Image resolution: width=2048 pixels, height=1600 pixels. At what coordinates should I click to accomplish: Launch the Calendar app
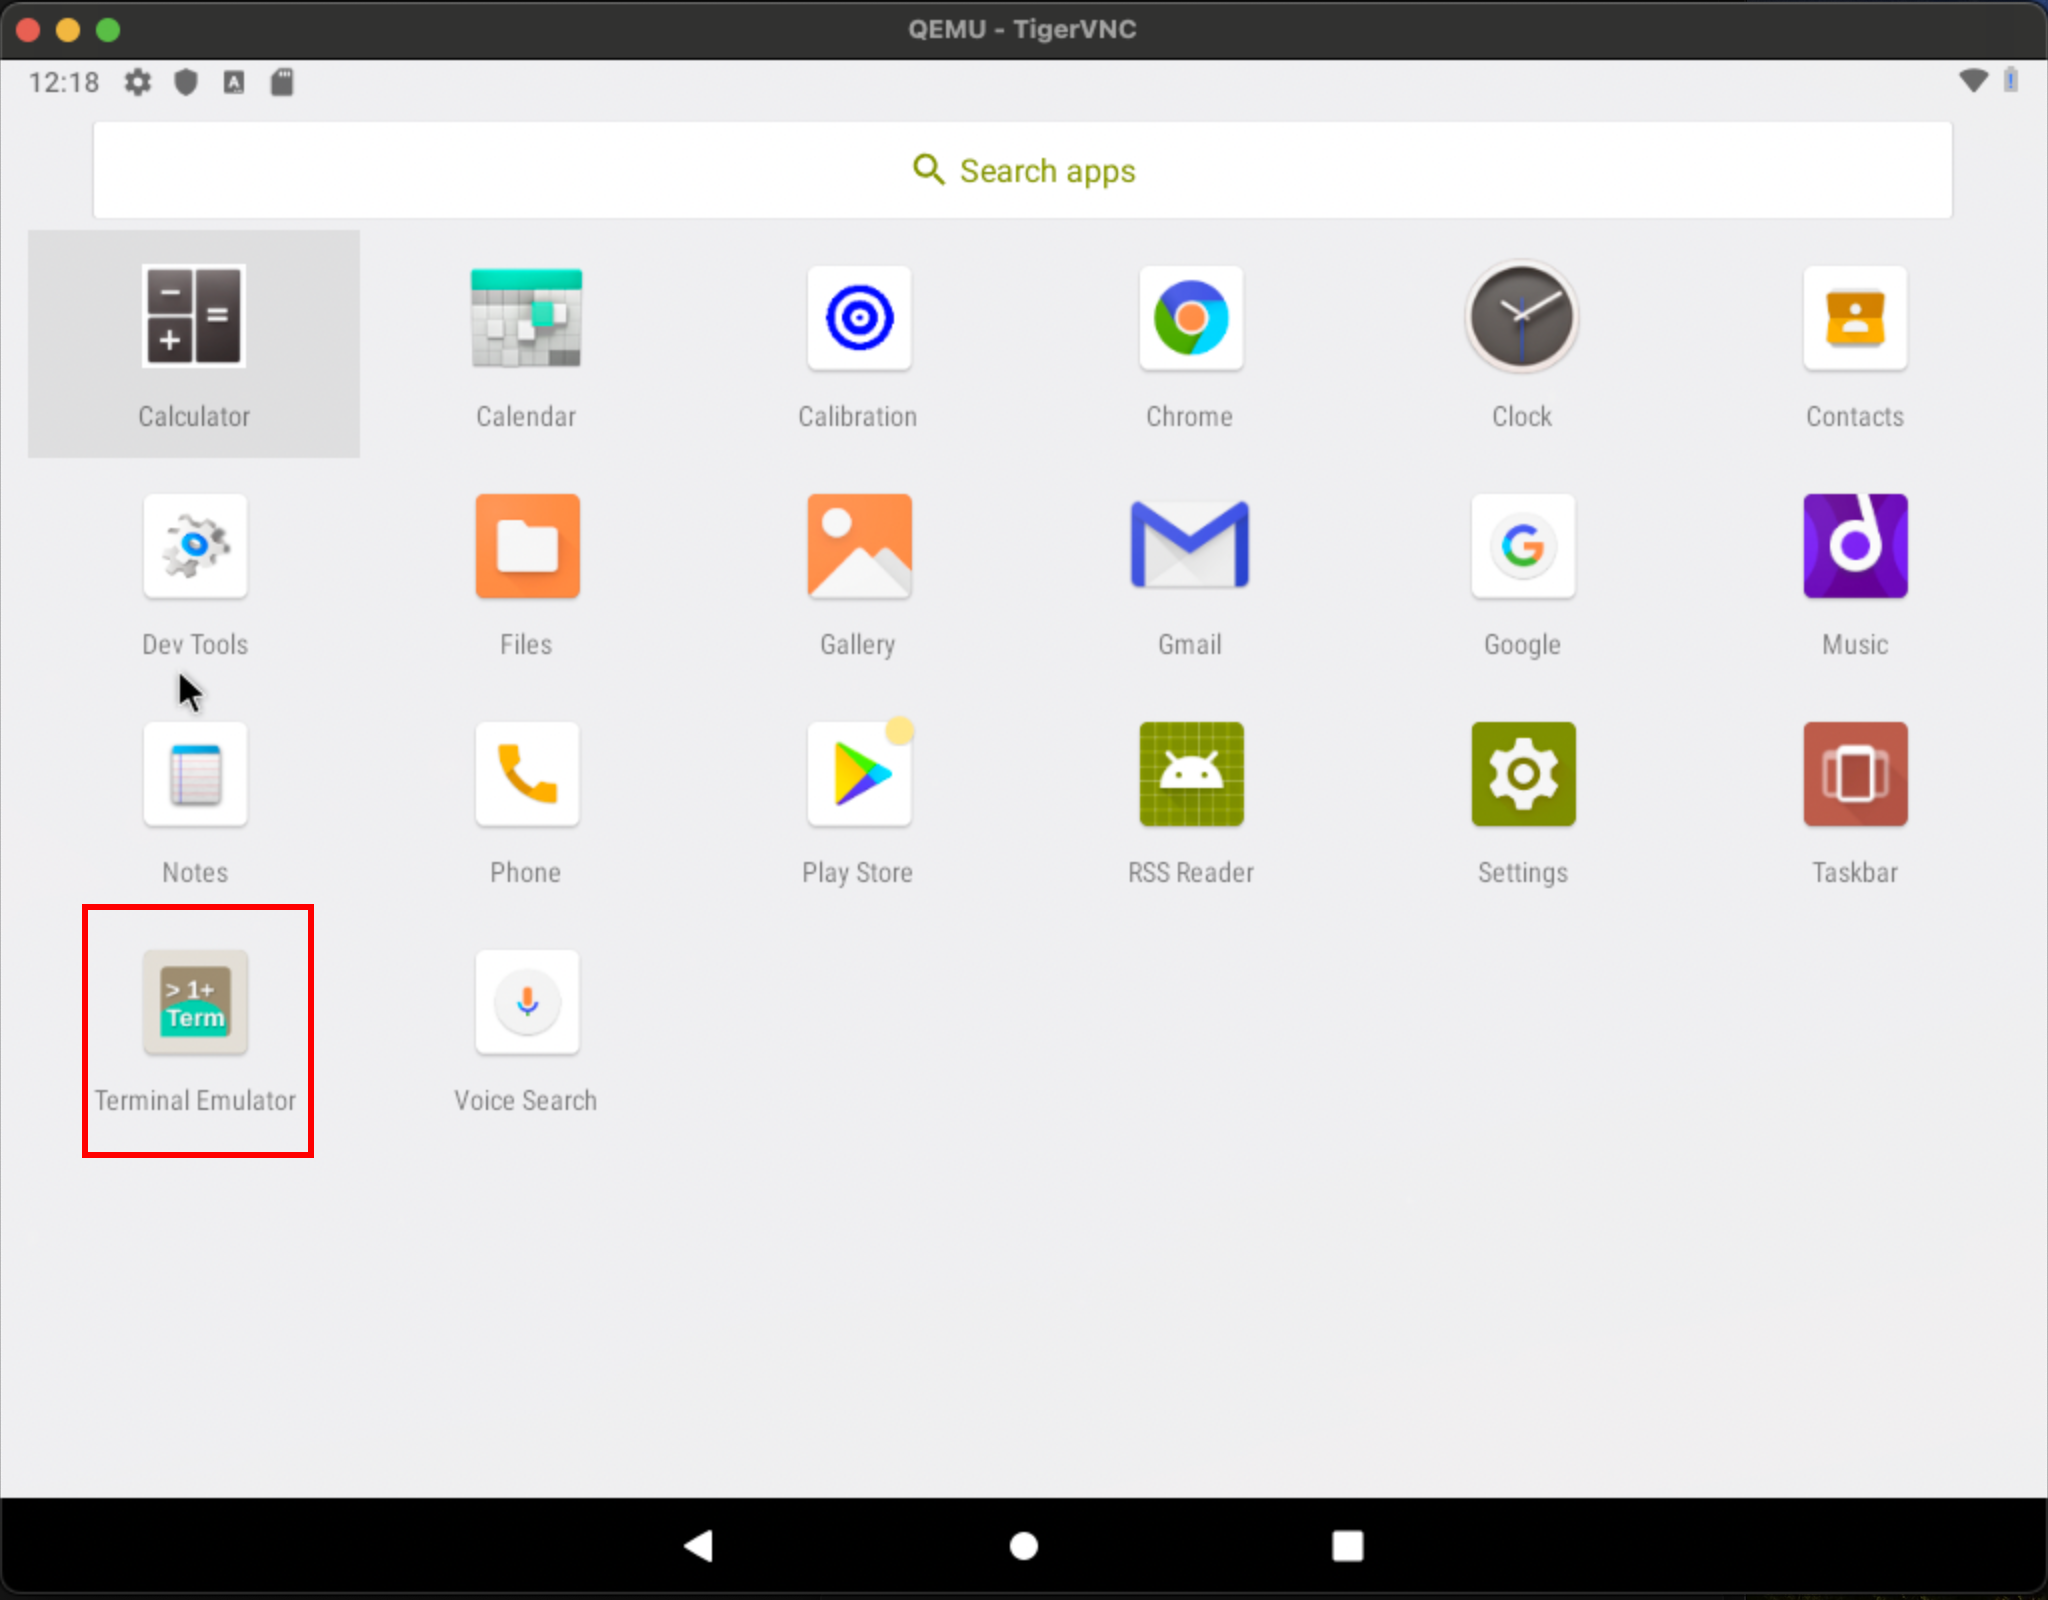tap(526, 317)
